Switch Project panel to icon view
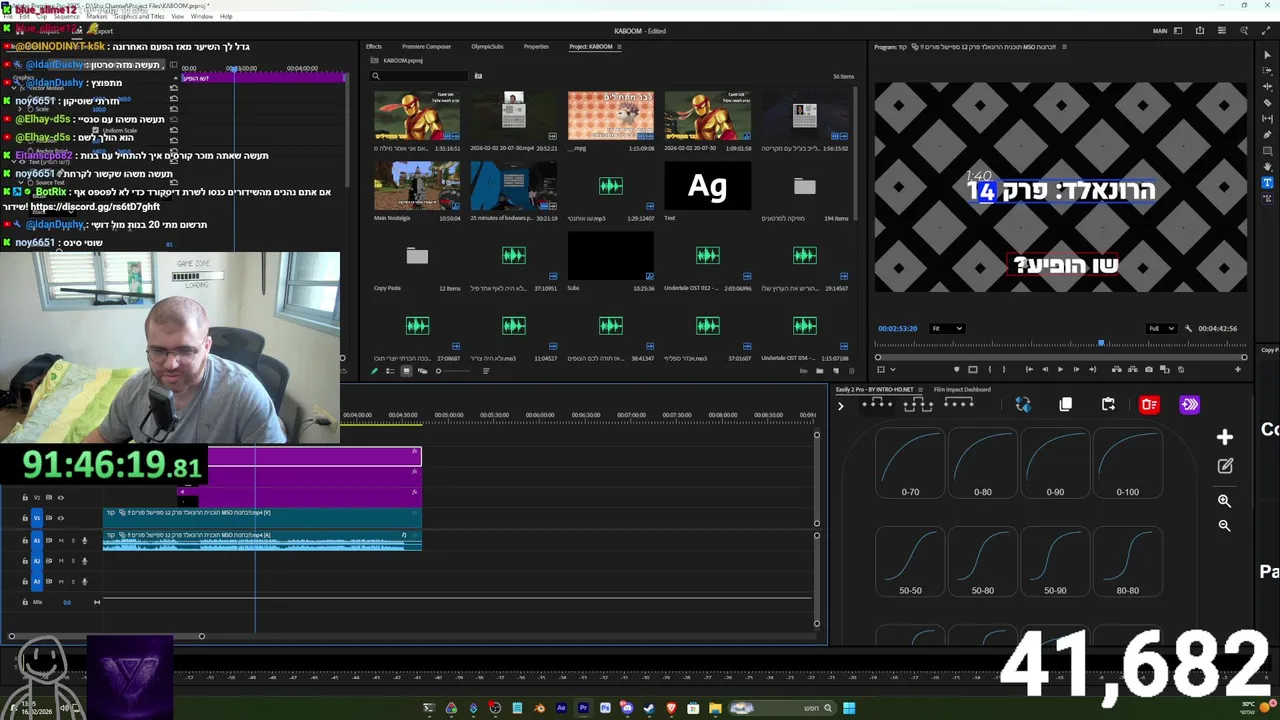Screen dimensions: 1280x720 coord(406,371)
